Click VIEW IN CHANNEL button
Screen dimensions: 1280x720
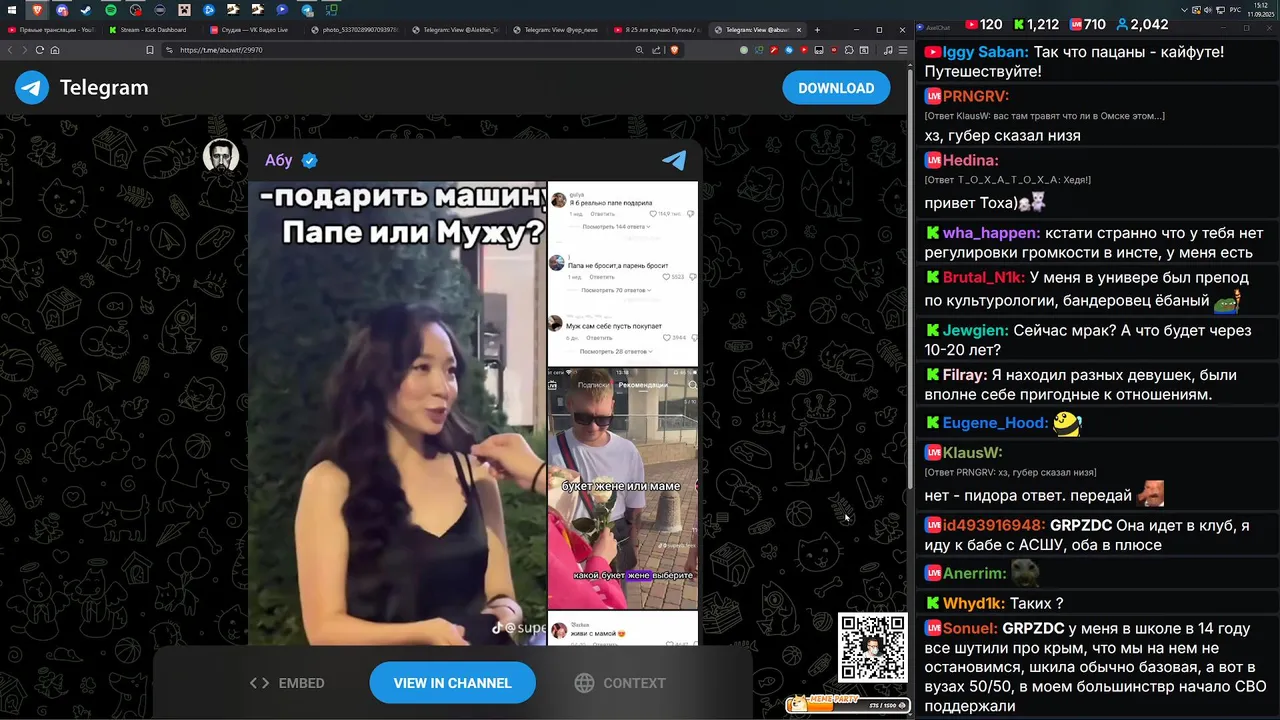452,683
